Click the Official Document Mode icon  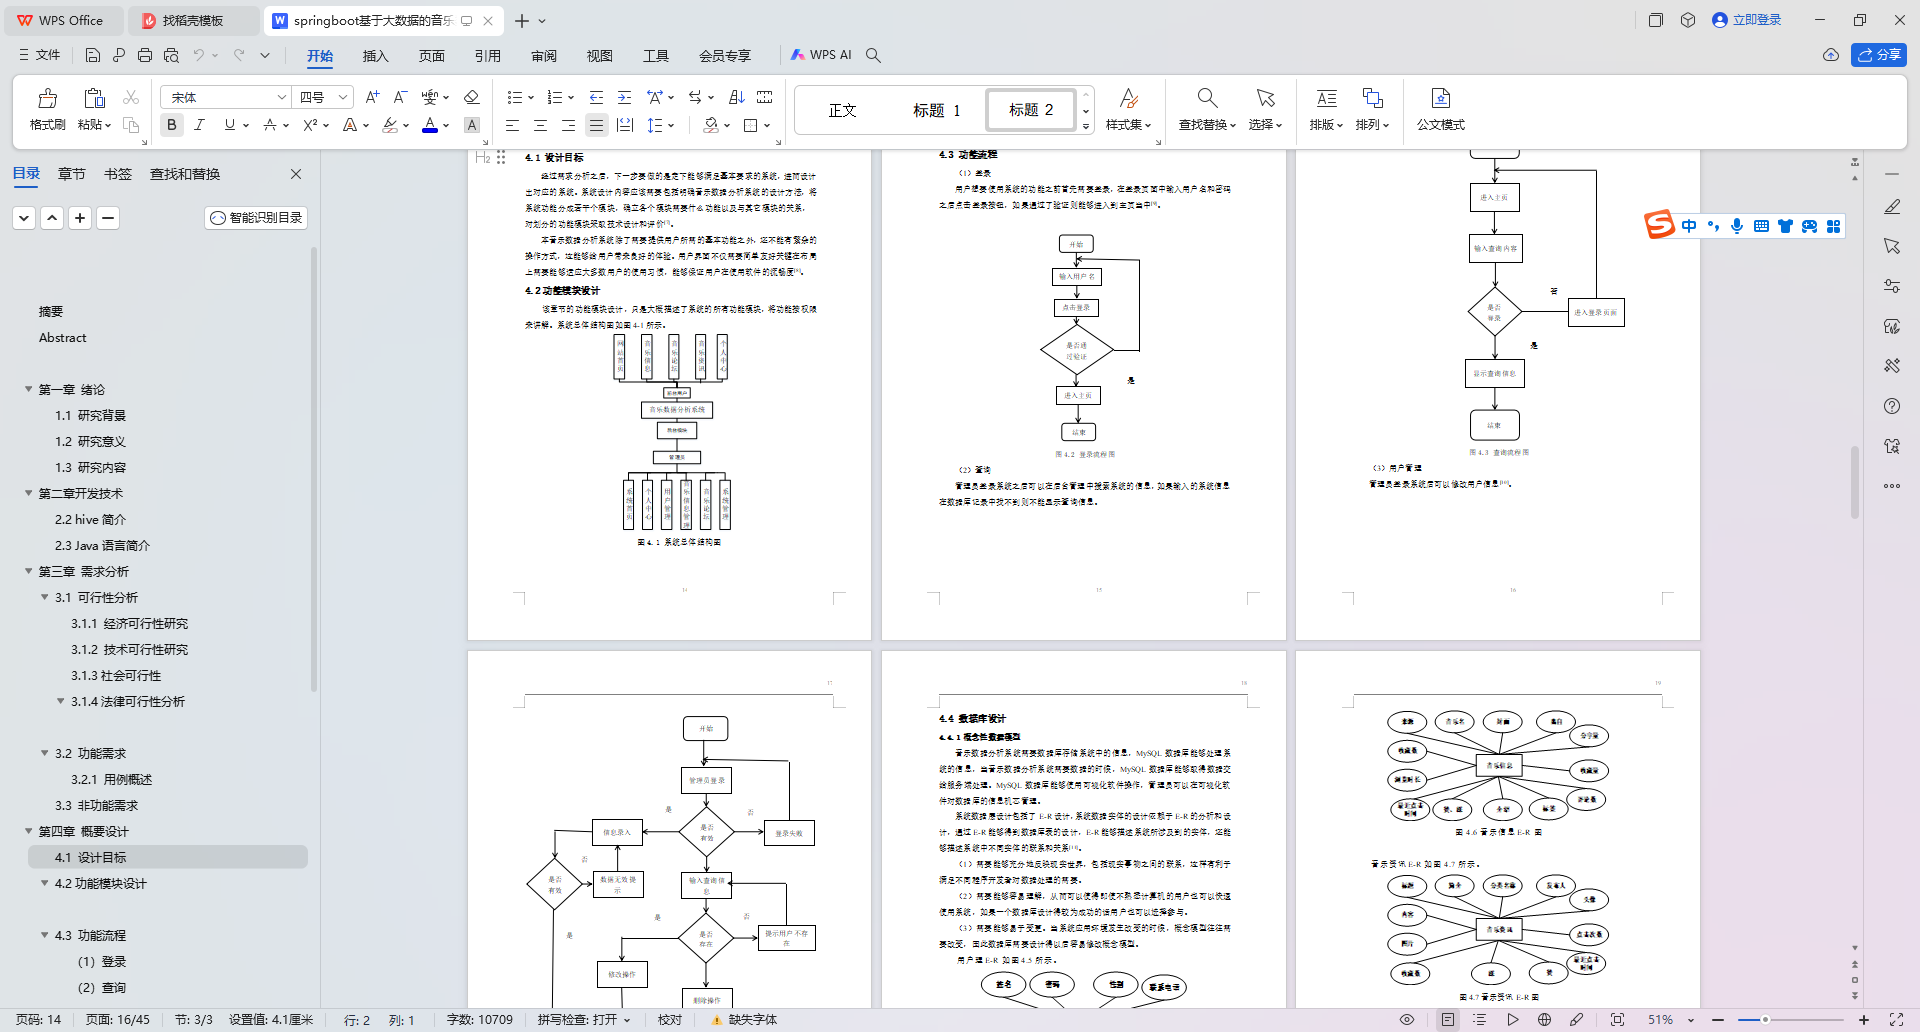tap(1440, 98)
